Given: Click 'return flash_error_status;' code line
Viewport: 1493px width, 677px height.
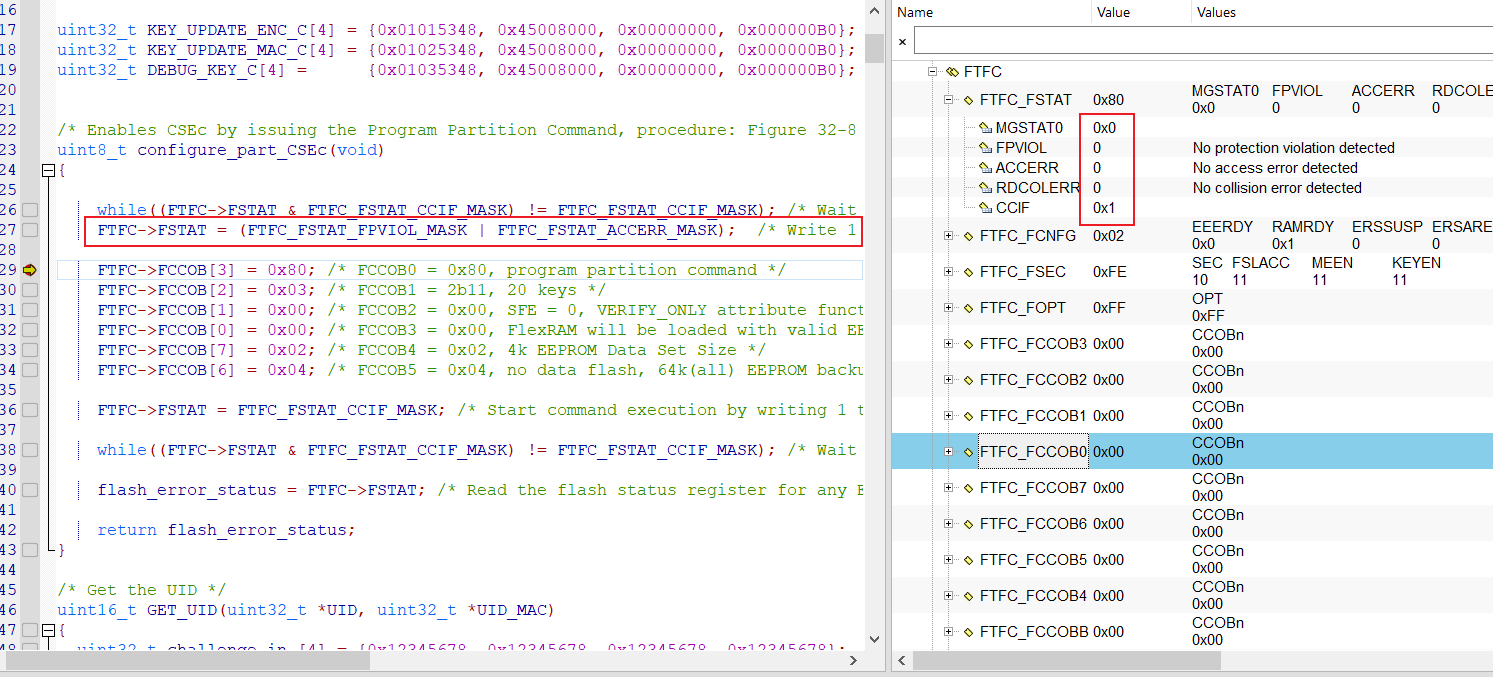Looking at the screenshot, I should [x=226, y=530].
